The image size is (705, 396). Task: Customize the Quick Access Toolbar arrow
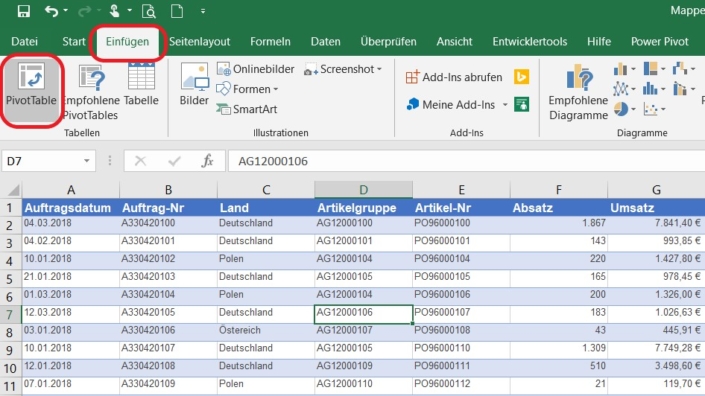tap(203, 11)
